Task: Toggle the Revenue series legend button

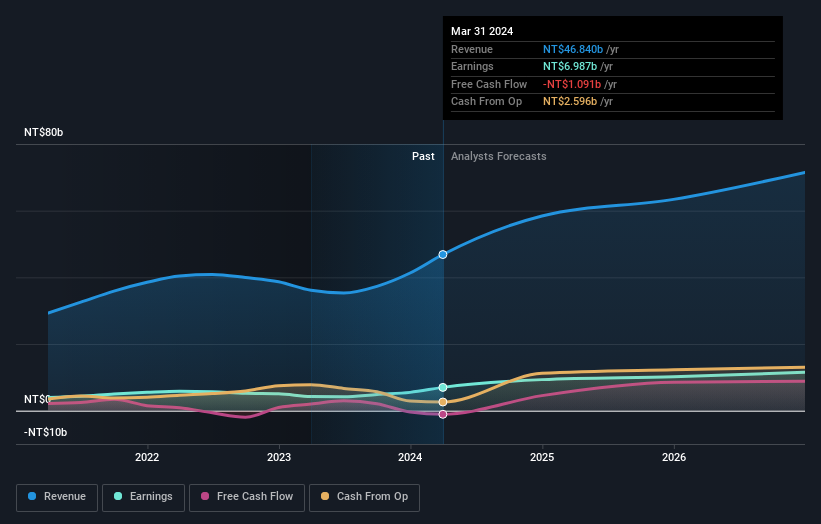Action: coord(57,497)
